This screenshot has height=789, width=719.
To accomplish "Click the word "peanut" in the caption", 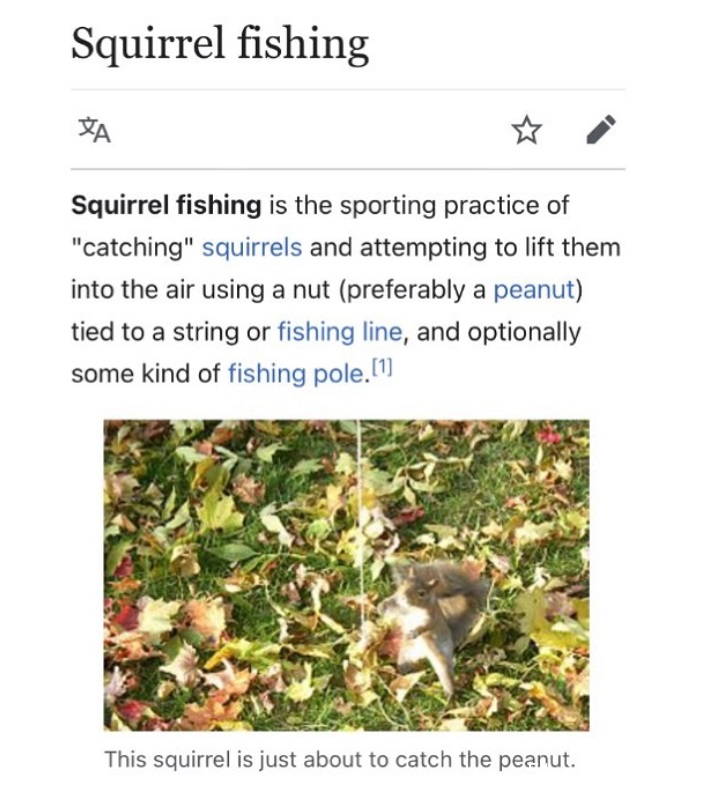I will tap(536, 760).
